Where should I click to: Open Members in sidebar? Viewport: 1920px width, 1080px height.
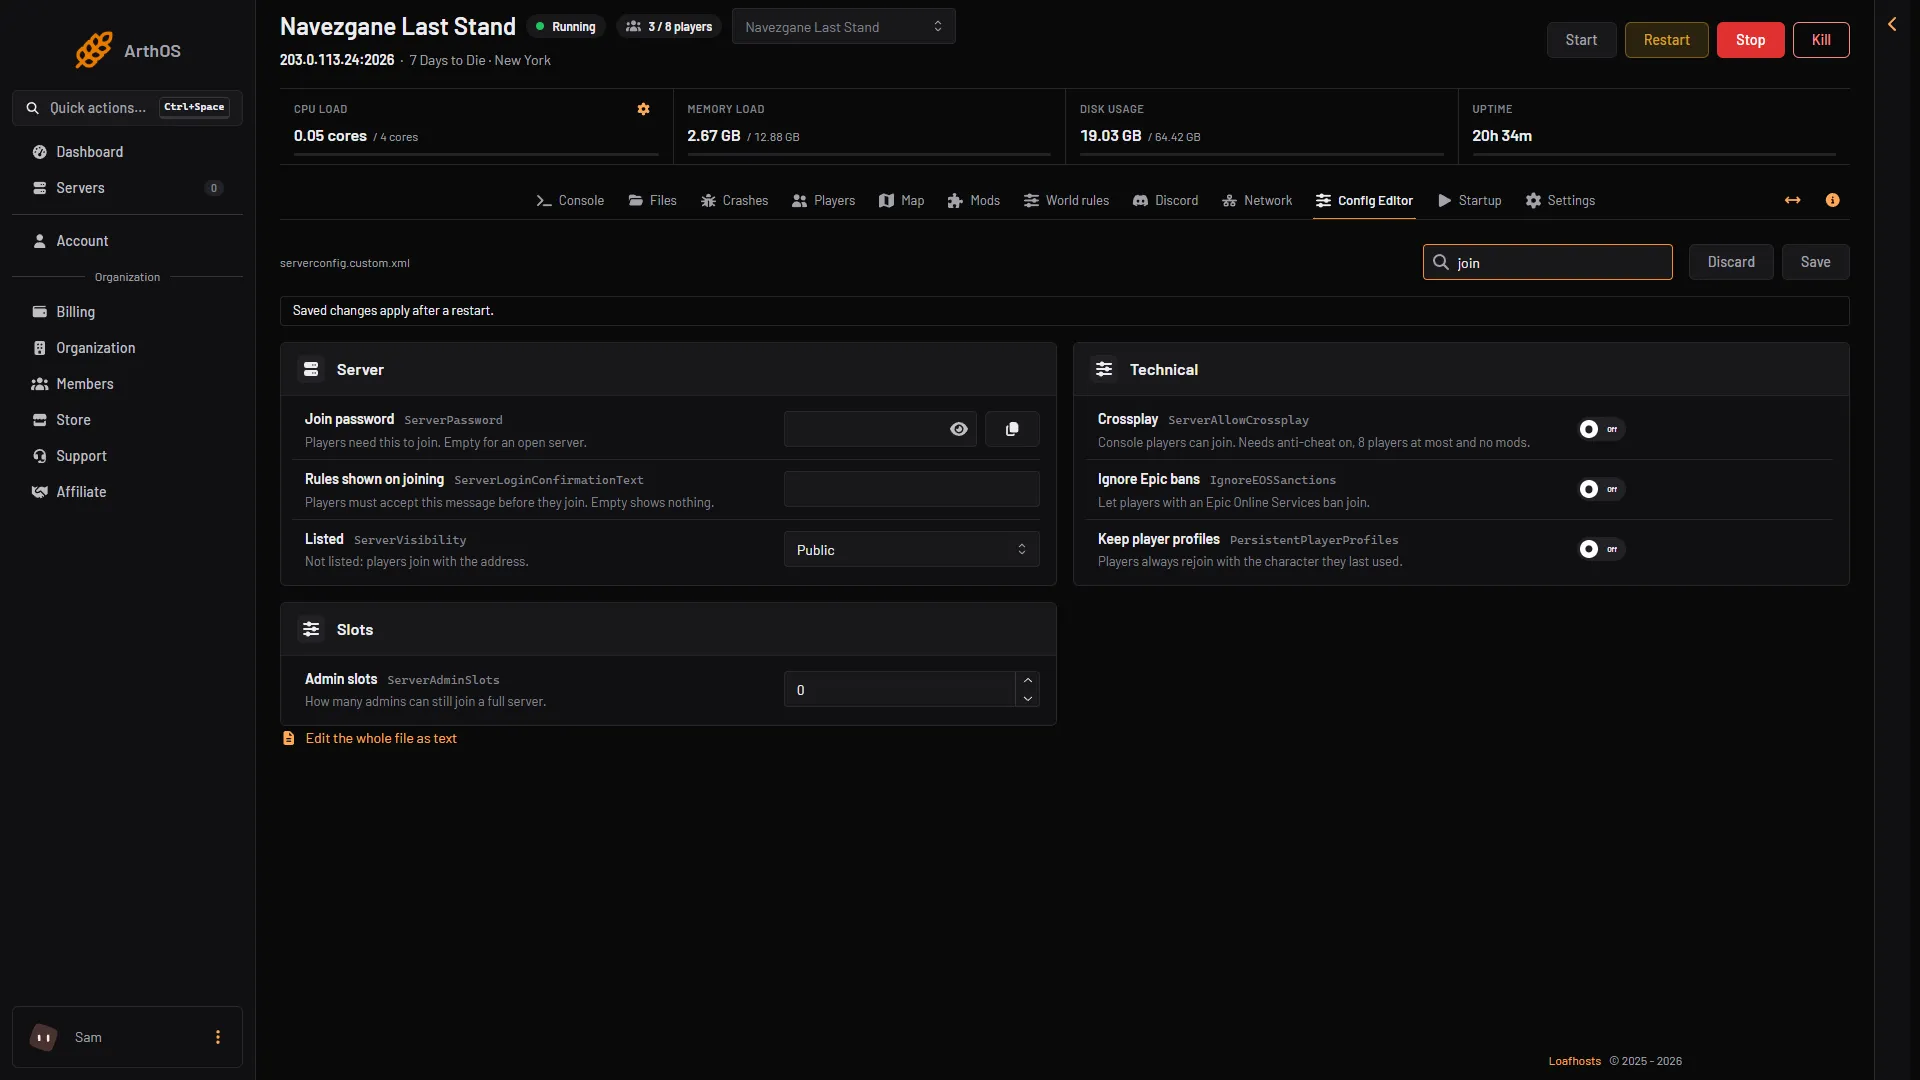pyautogui.click(x=127, y=384)
